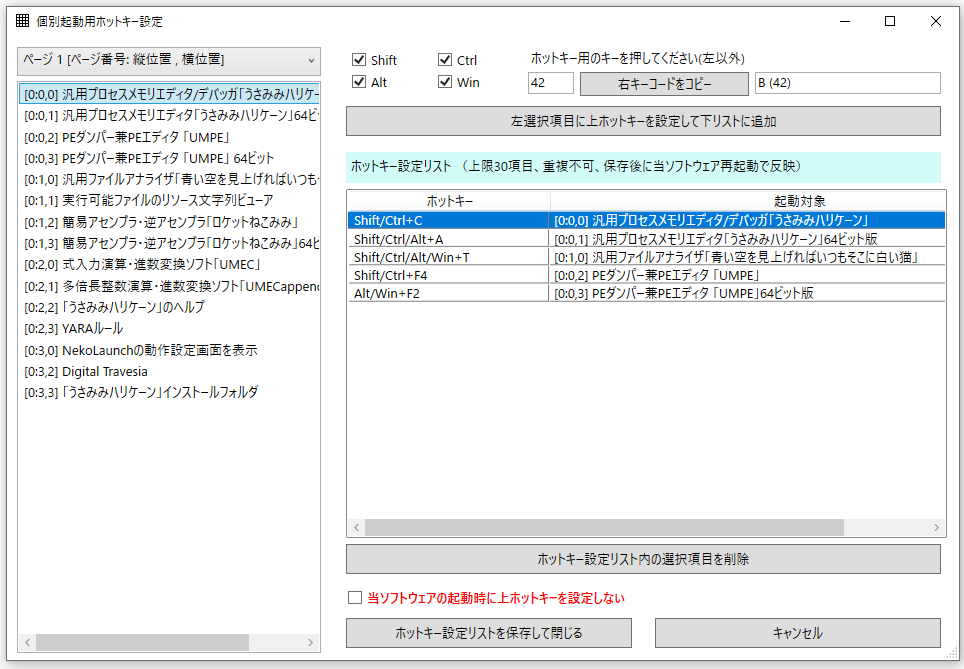Click the key code field containing 42
This screenshot has width=964, height=669.
coord(550,83)
